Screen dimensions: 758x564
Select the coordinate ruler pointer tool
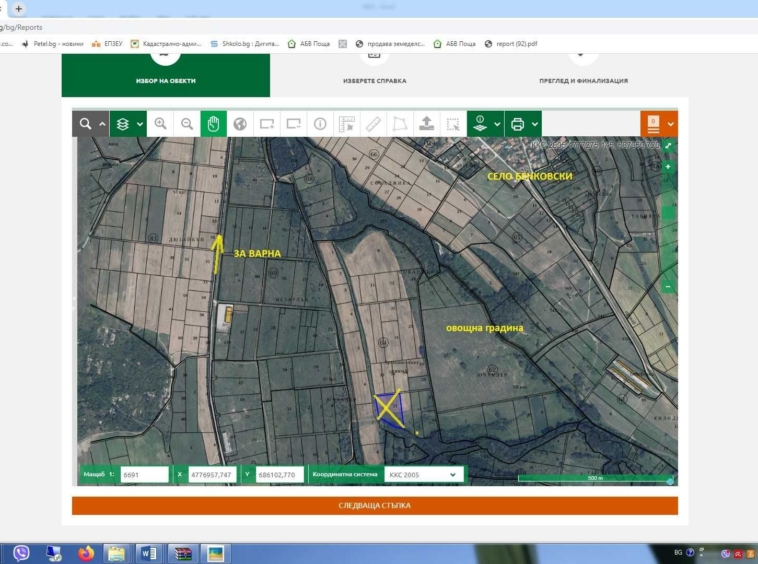coord(347,124)
